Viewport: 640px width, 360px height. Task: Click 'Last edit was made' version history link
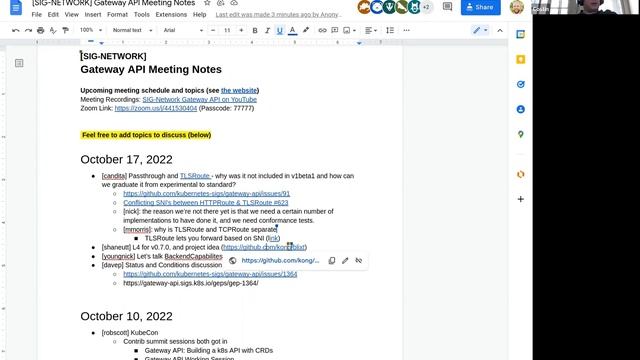point(279,14)
